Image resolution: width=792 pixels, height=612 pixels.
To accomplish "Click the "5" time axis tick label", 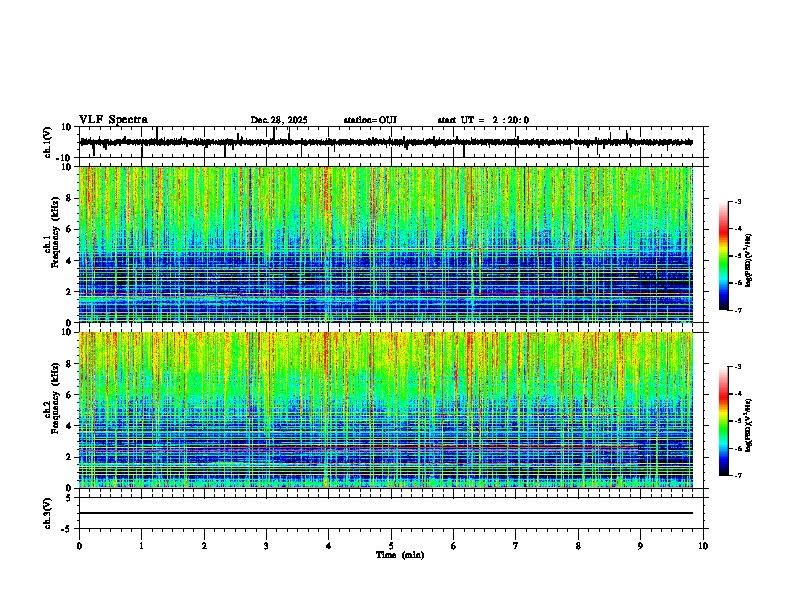I will [391, 546].
